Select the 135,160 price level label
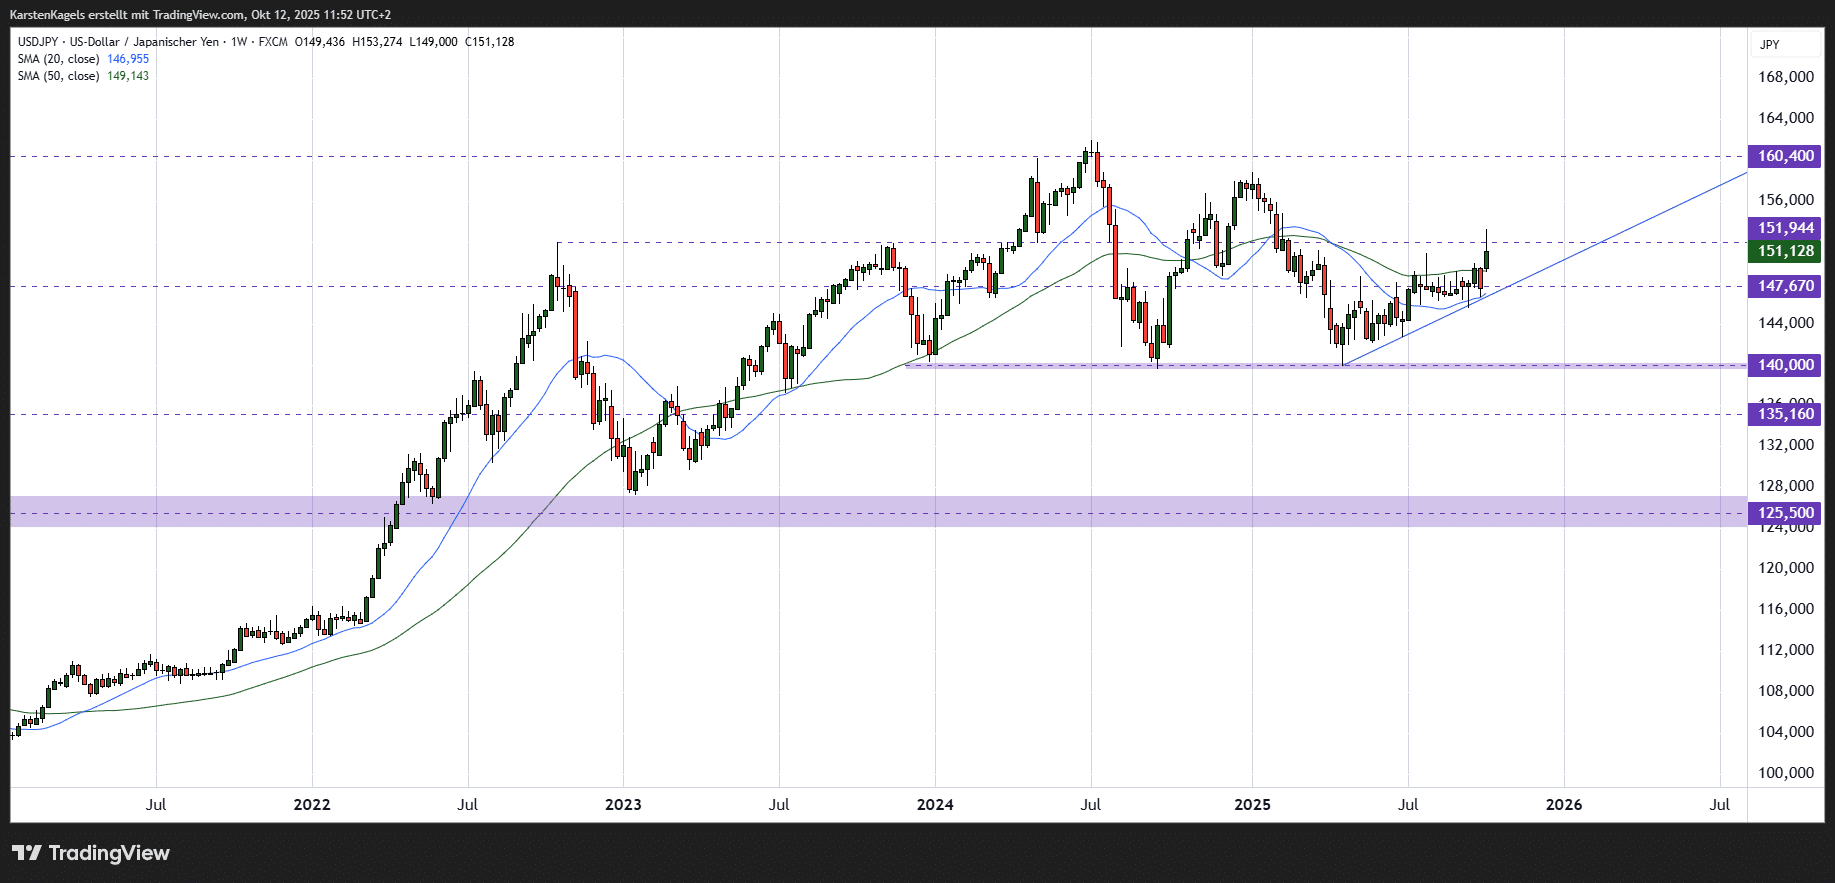This screenshot has height=883, width=1835. 1785,414
